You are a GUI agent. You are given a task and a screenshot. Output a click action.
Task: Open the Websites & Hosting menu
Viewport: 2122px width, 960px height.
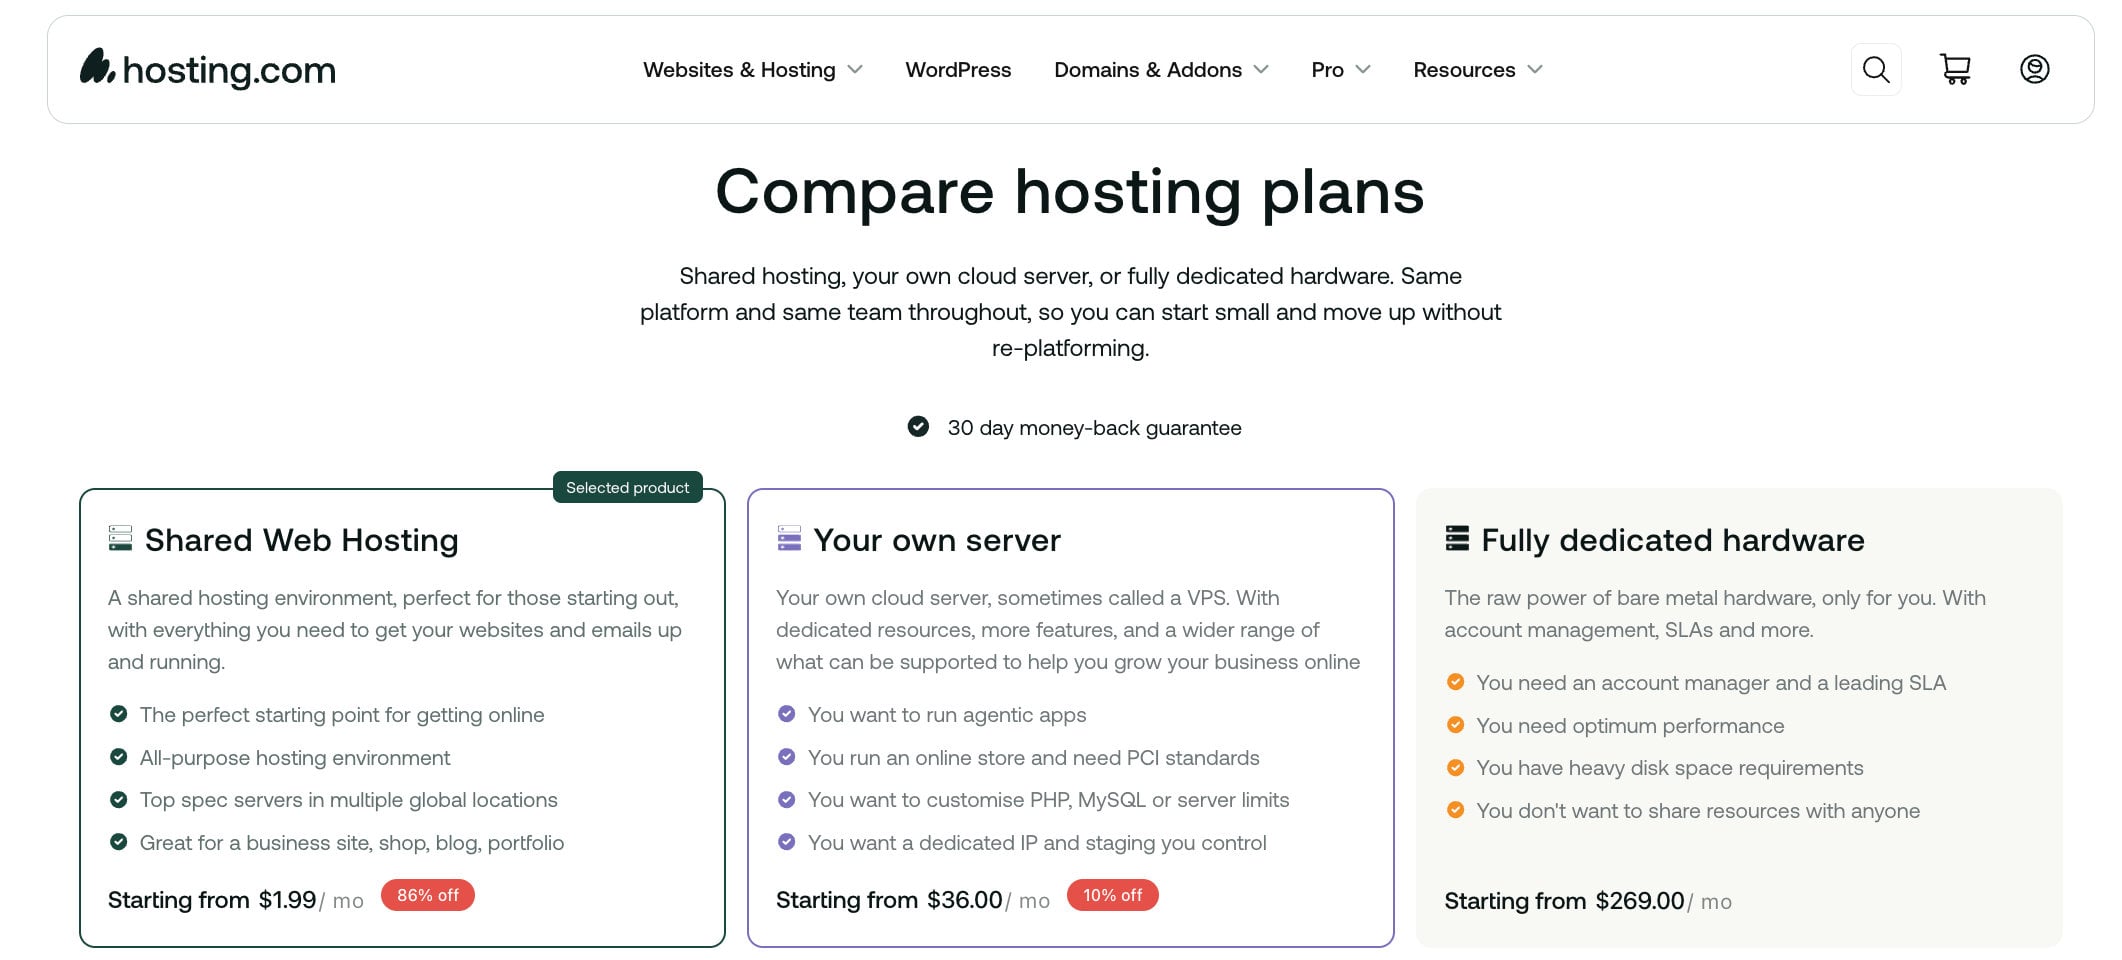[x=739, y=70]
